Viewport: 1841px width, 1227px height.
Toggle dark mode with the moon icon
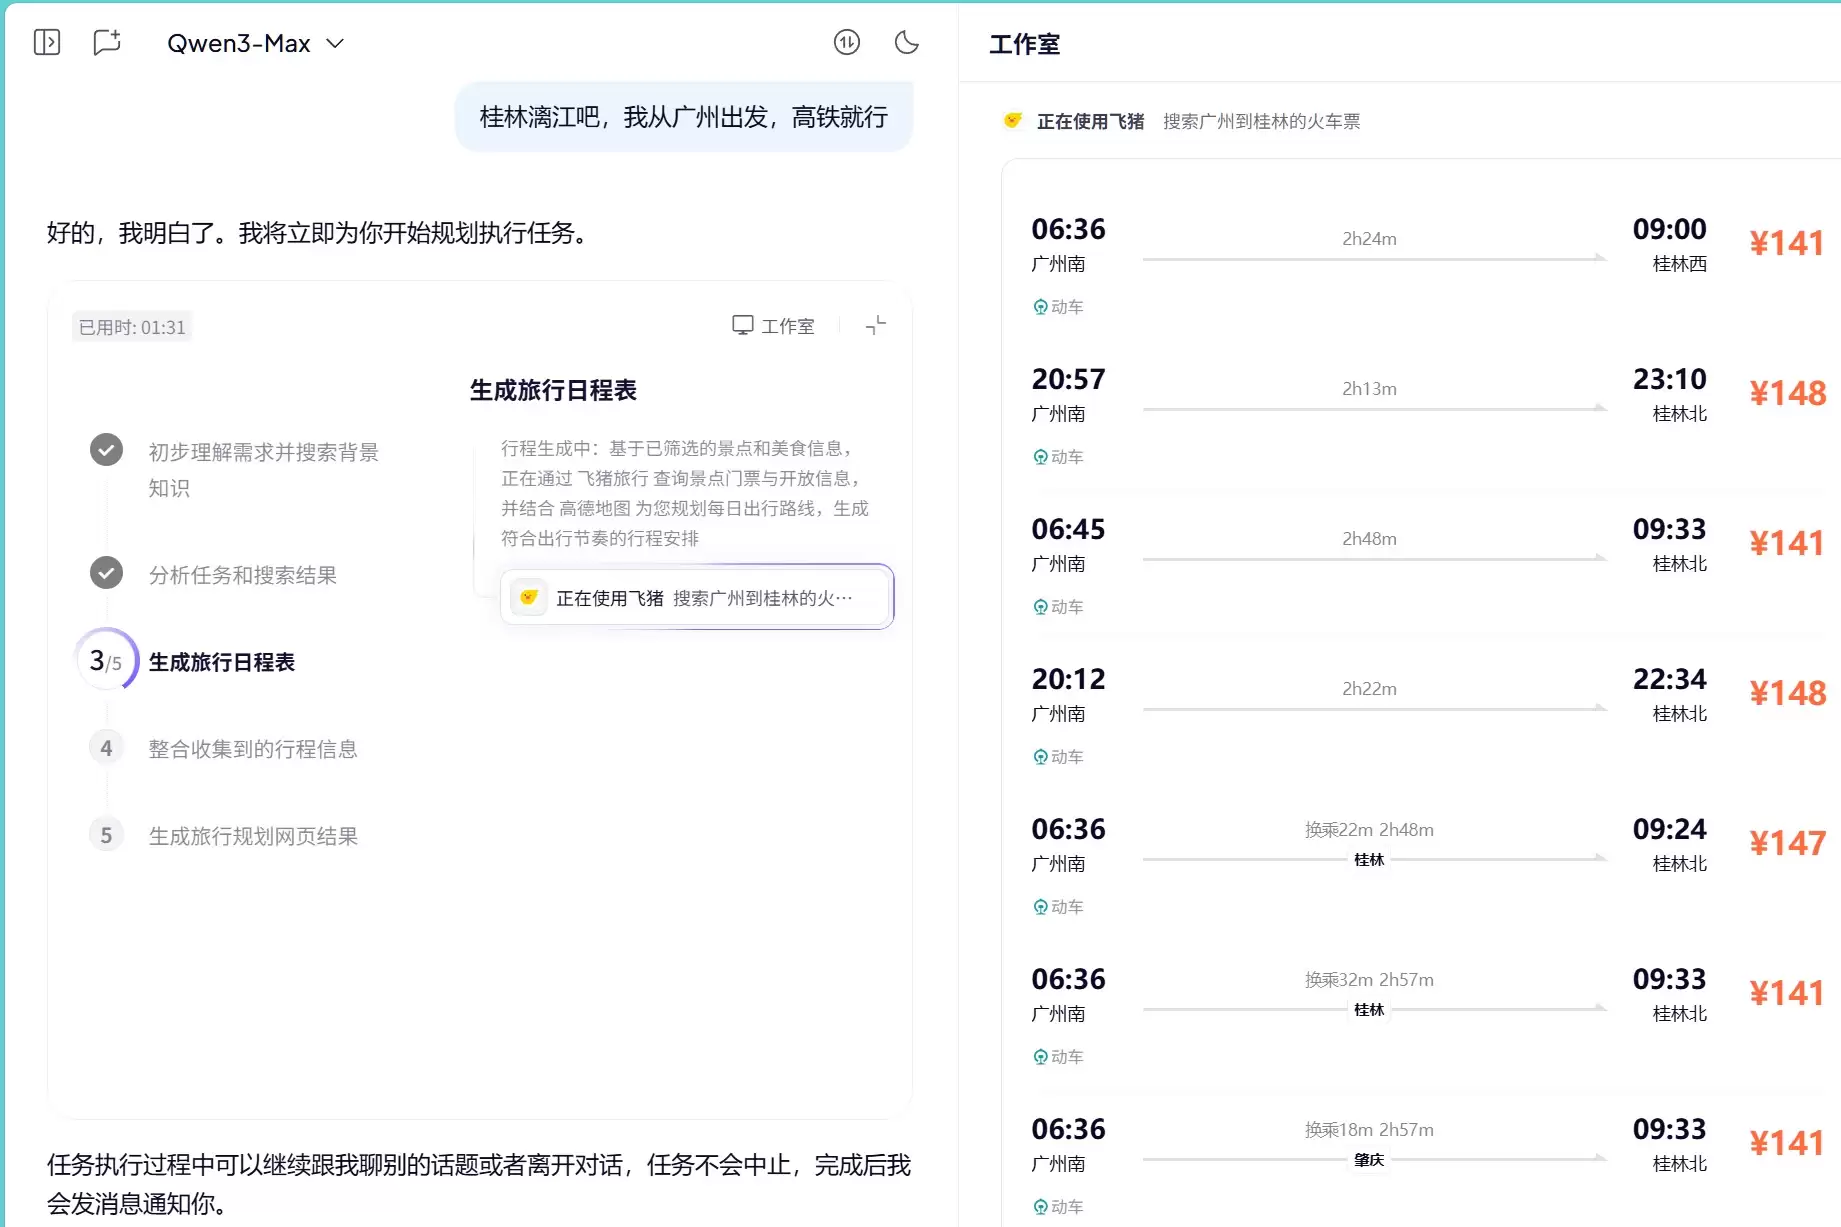coord(906,42)
